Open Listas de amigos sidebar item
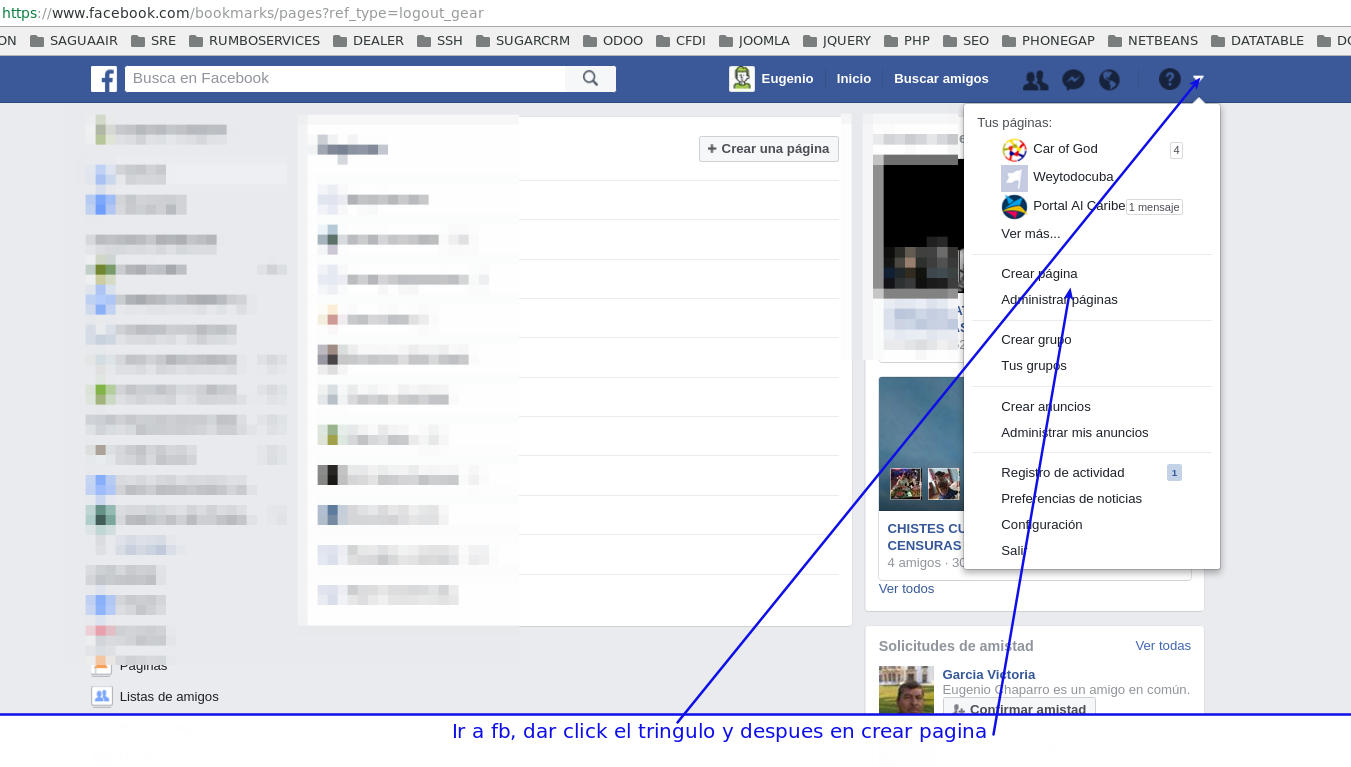Screen dimensions: 1351x767 pos(169,697)
